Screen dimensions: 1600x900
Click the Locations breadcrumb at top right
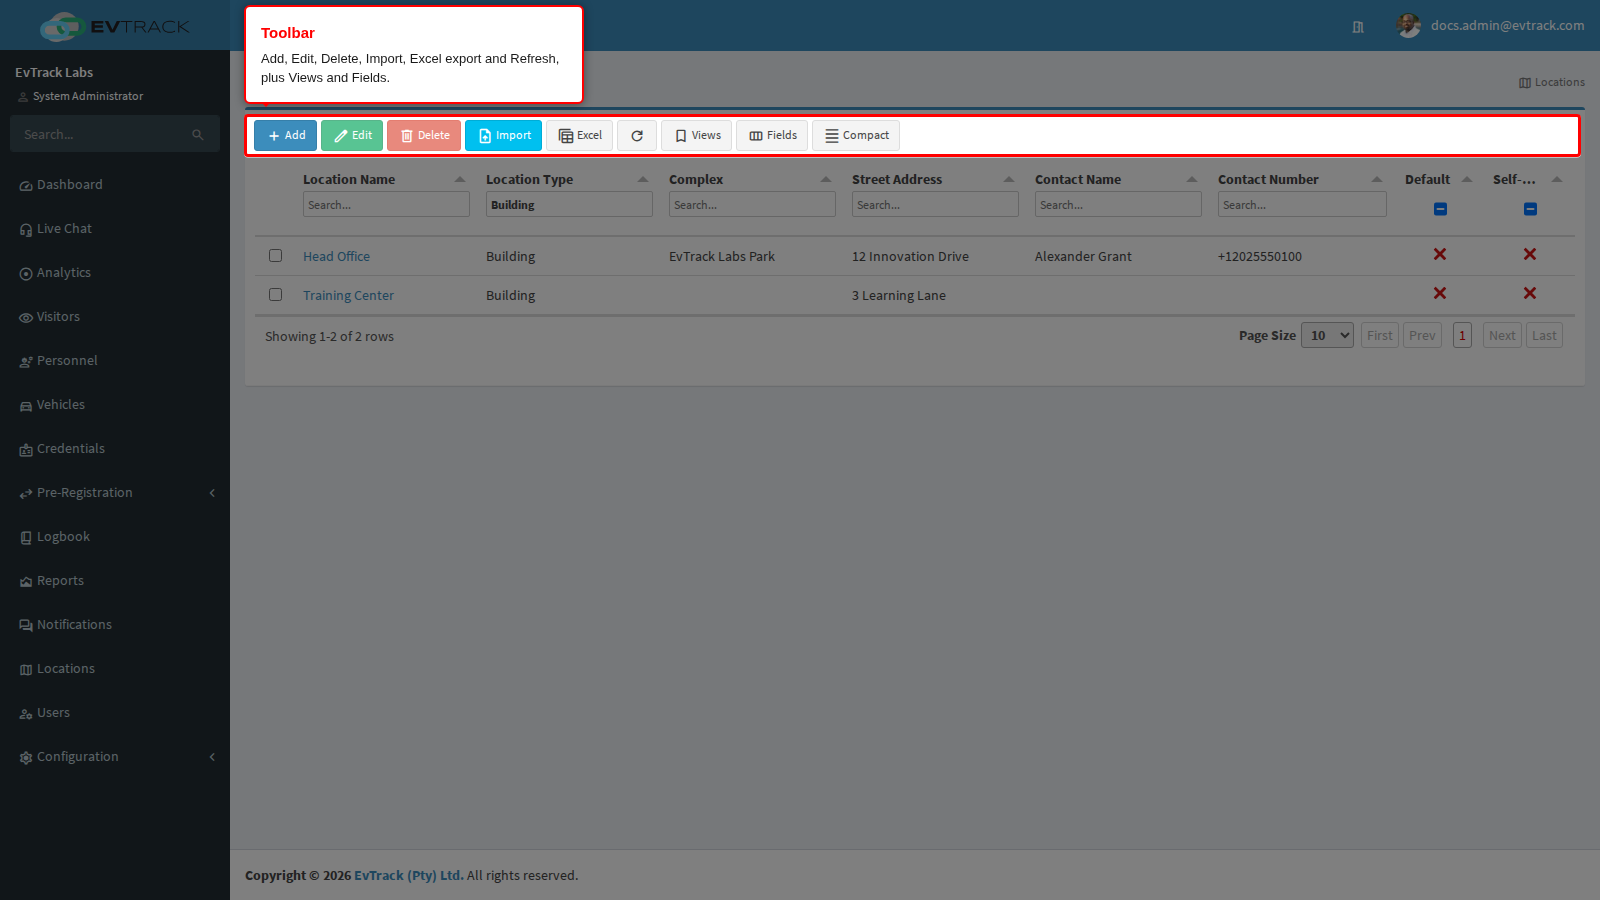pyautogui.click(x=1552, y=83)
